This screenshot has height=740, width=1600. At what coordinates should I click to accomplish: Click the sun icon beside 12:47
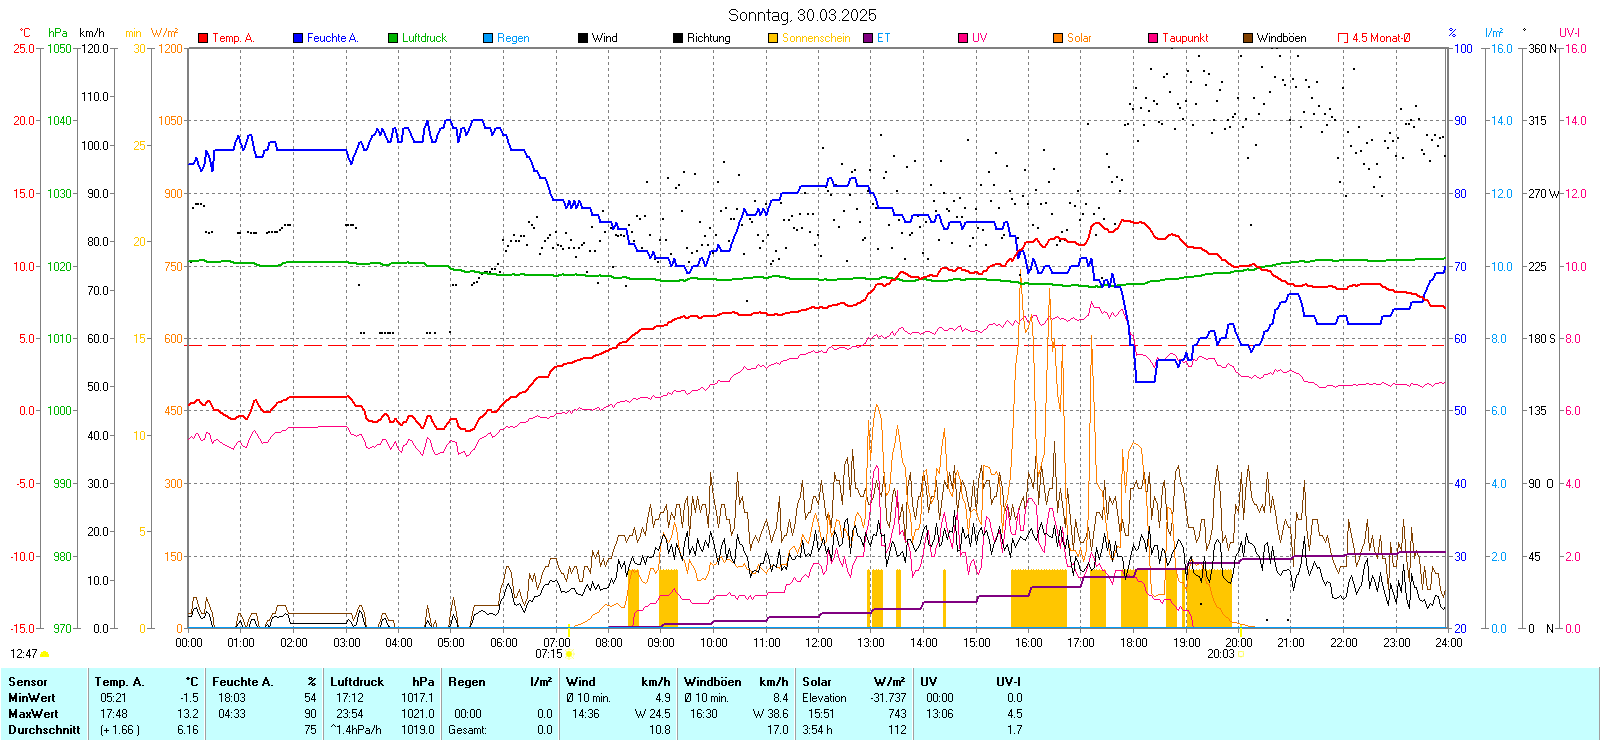pos(44,654)
